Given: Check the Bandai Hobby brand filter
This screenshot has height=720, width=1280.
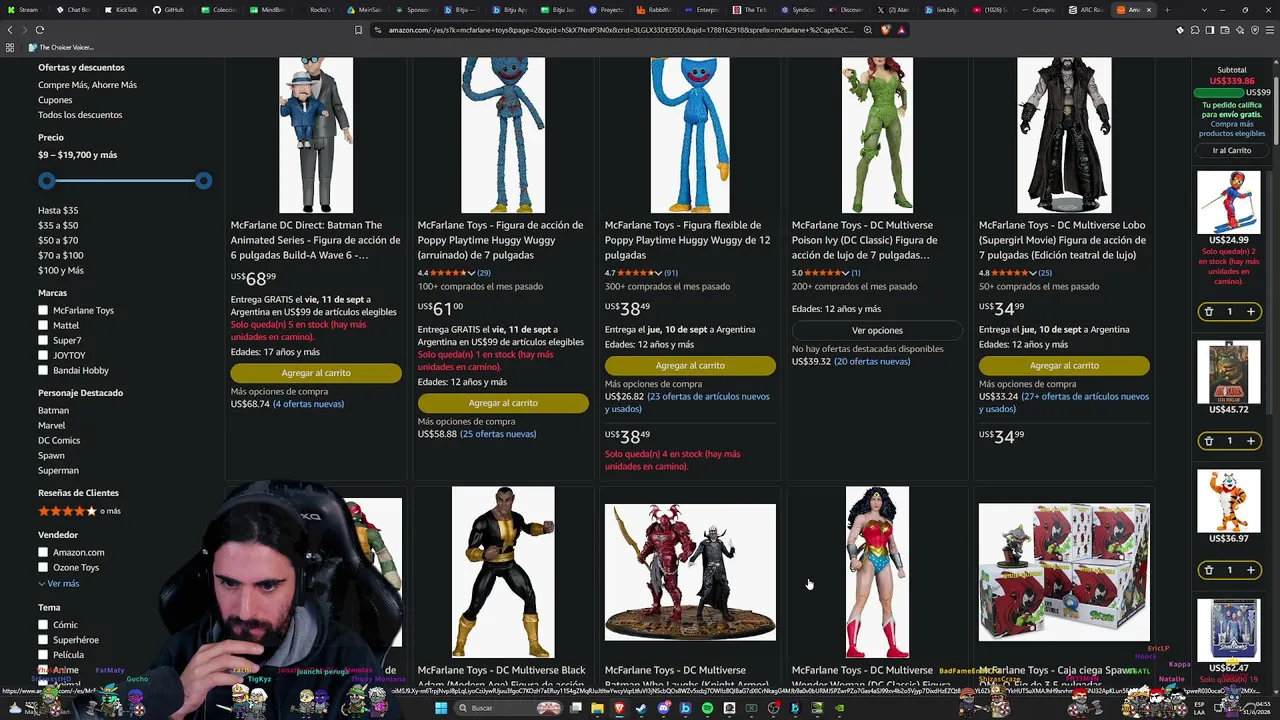Looking at the screenshot, I should coord(43,370).
